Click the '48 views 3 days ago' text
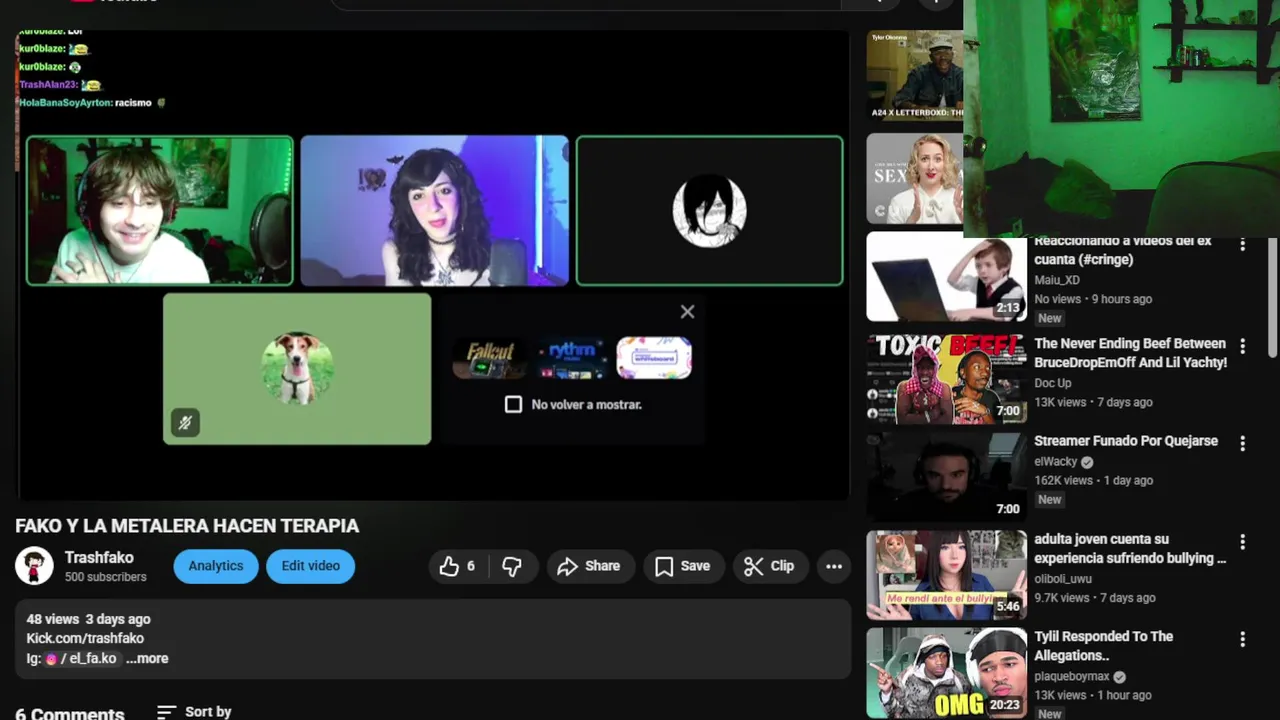This screenshot has width=1280, height=720. [88, 619]
